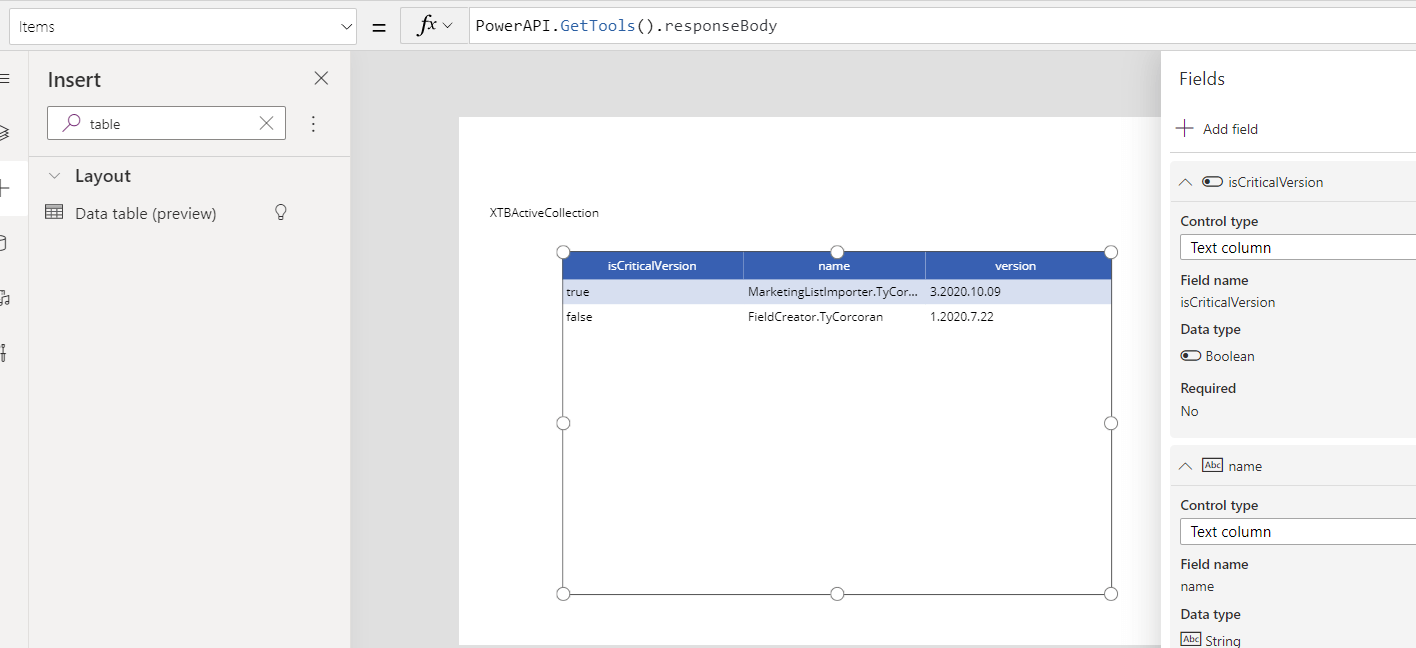Collapse the isCriticalVersion field card
Viewport: 1416px width, 648px height.
click(1186, 182)
